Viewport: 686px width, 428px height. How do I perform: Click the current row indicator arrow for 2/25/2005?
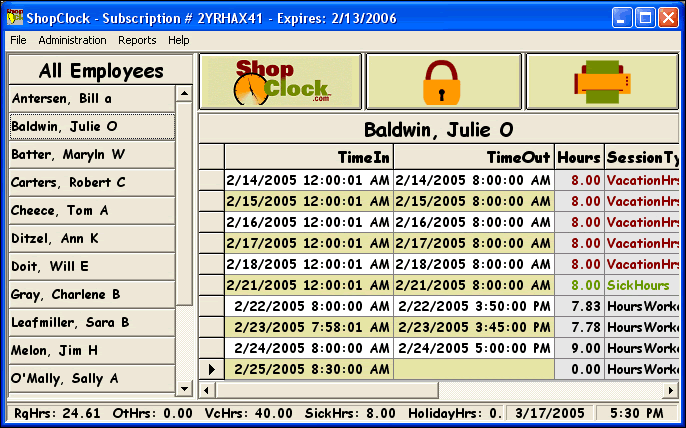pyautogui.click(x=212, y=369)
